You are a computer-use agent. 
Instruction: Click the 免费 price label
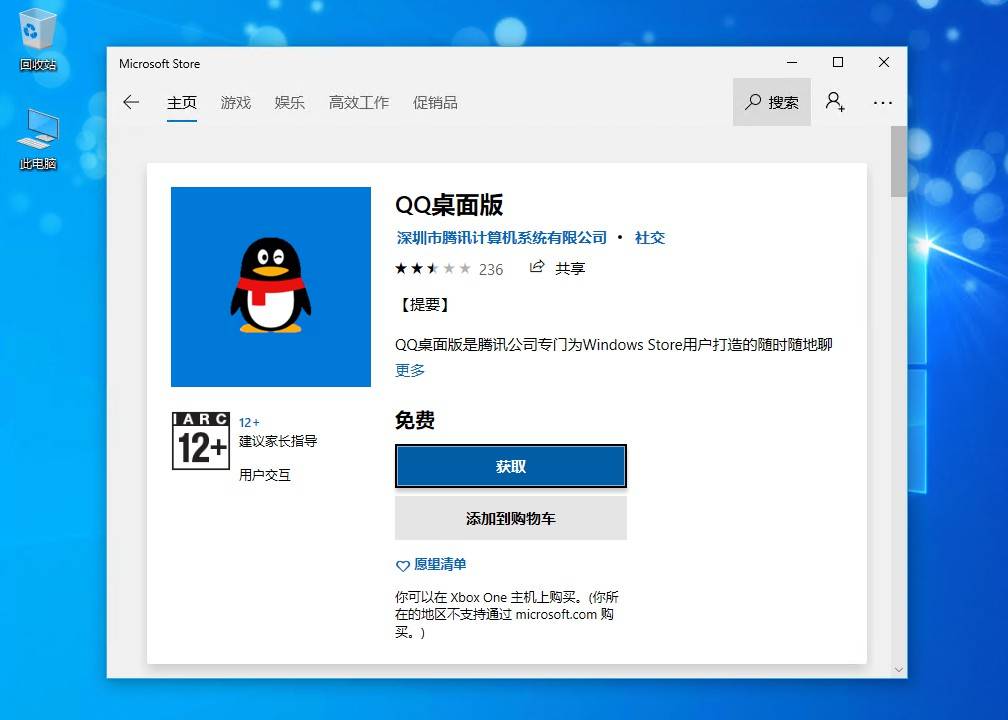click(x=415, y=420)
